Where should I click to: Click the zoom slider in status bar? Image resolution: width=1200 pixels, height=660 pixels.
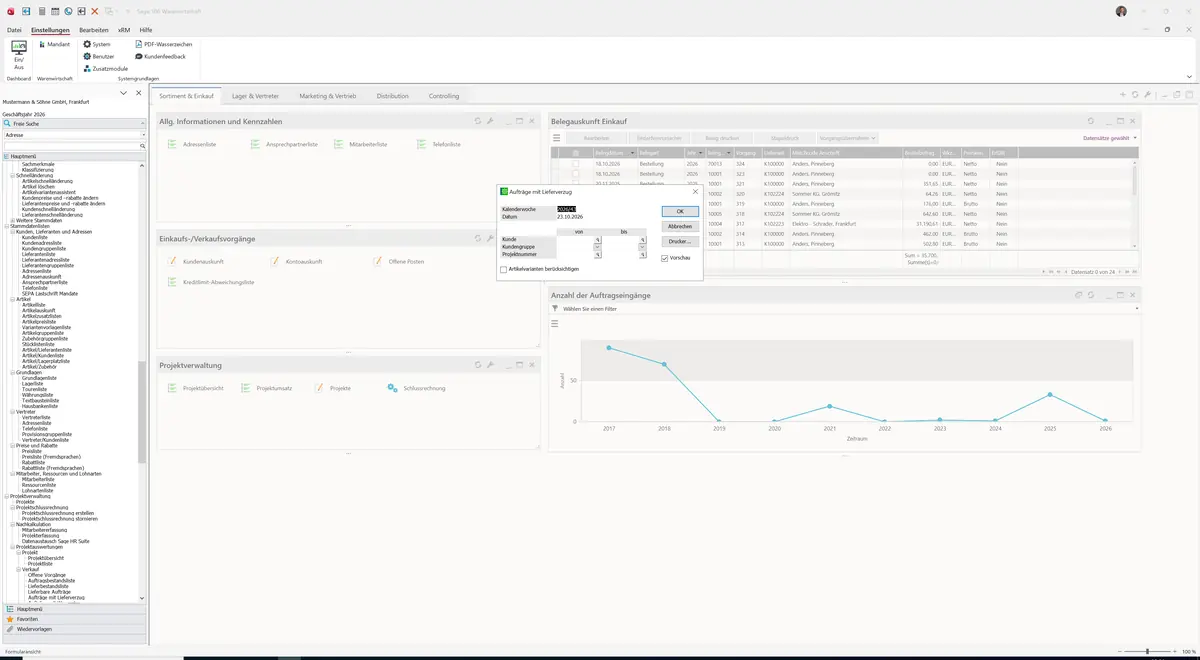1147,652
